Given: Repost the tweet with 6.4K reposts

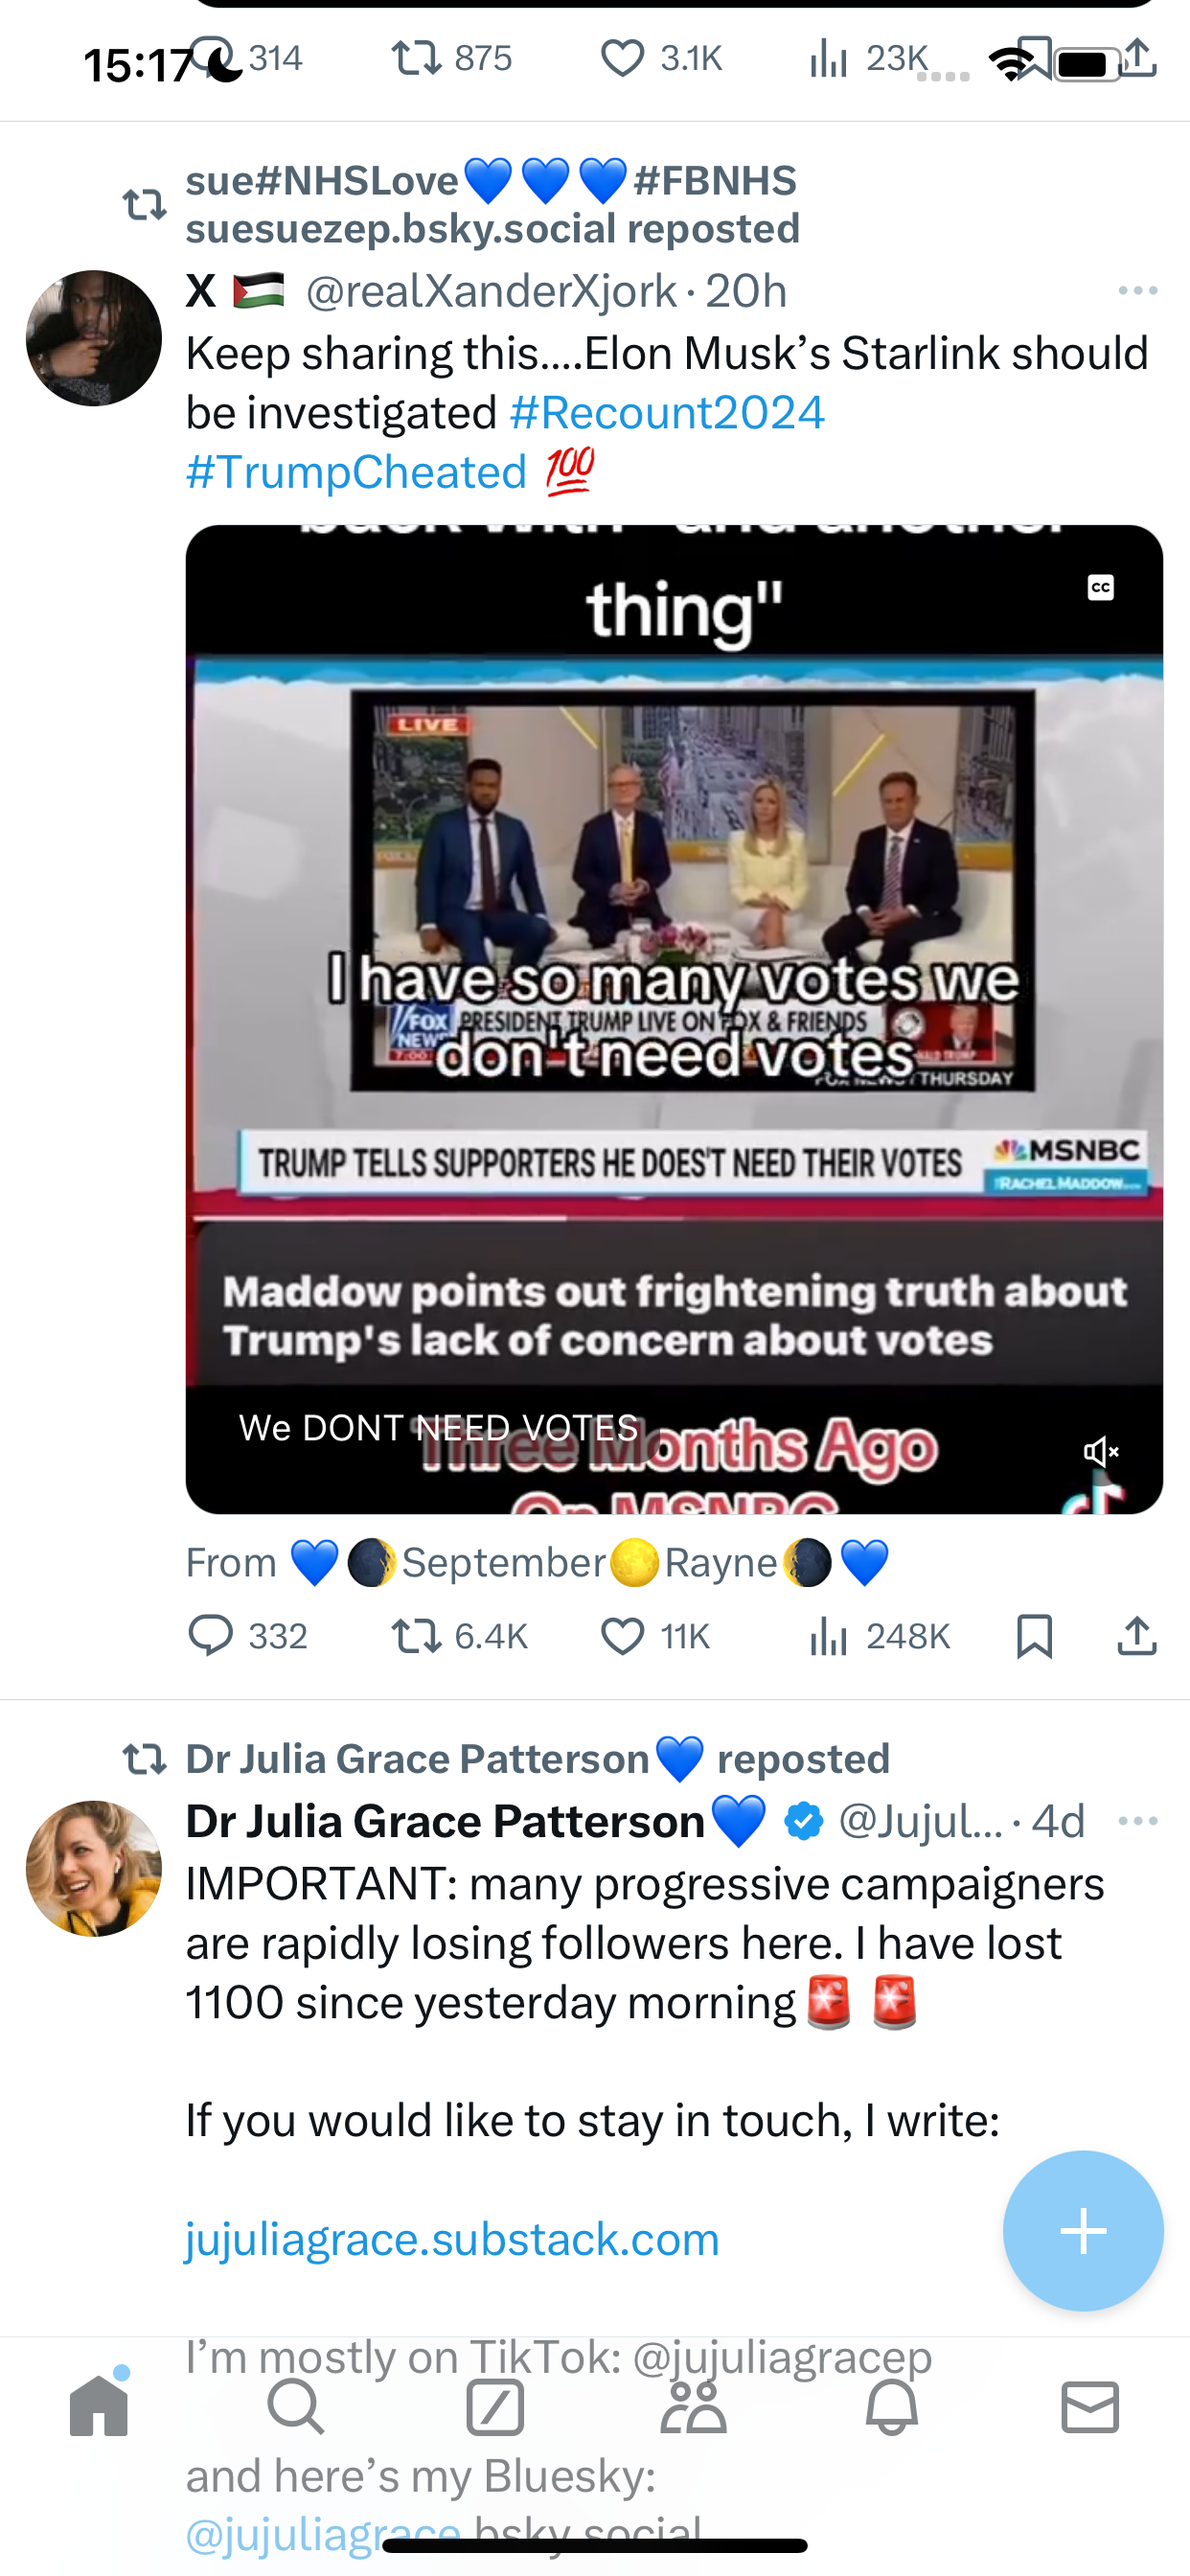Looking at the screenshot, I should click(x=459, y=1637).
